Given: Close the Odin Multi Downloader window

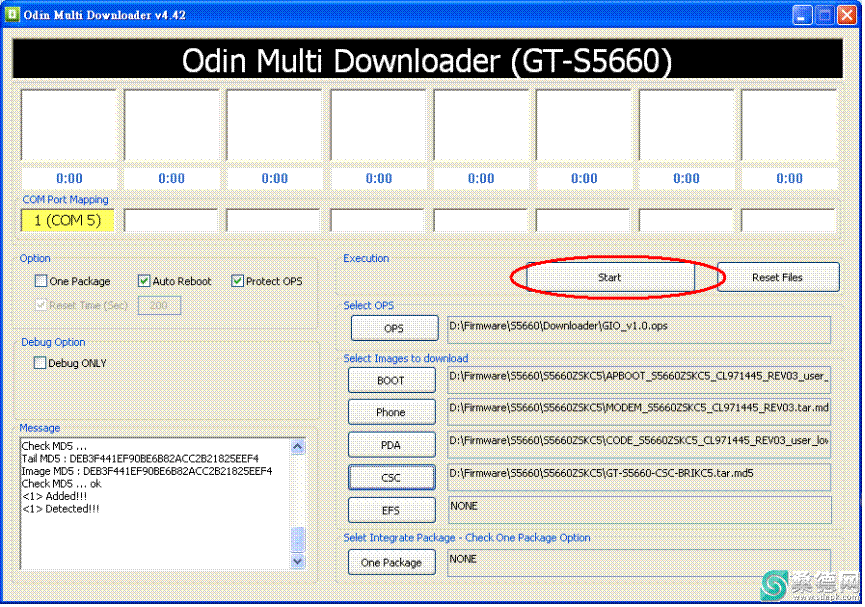Looking at the screenshot, I should 847,15.
